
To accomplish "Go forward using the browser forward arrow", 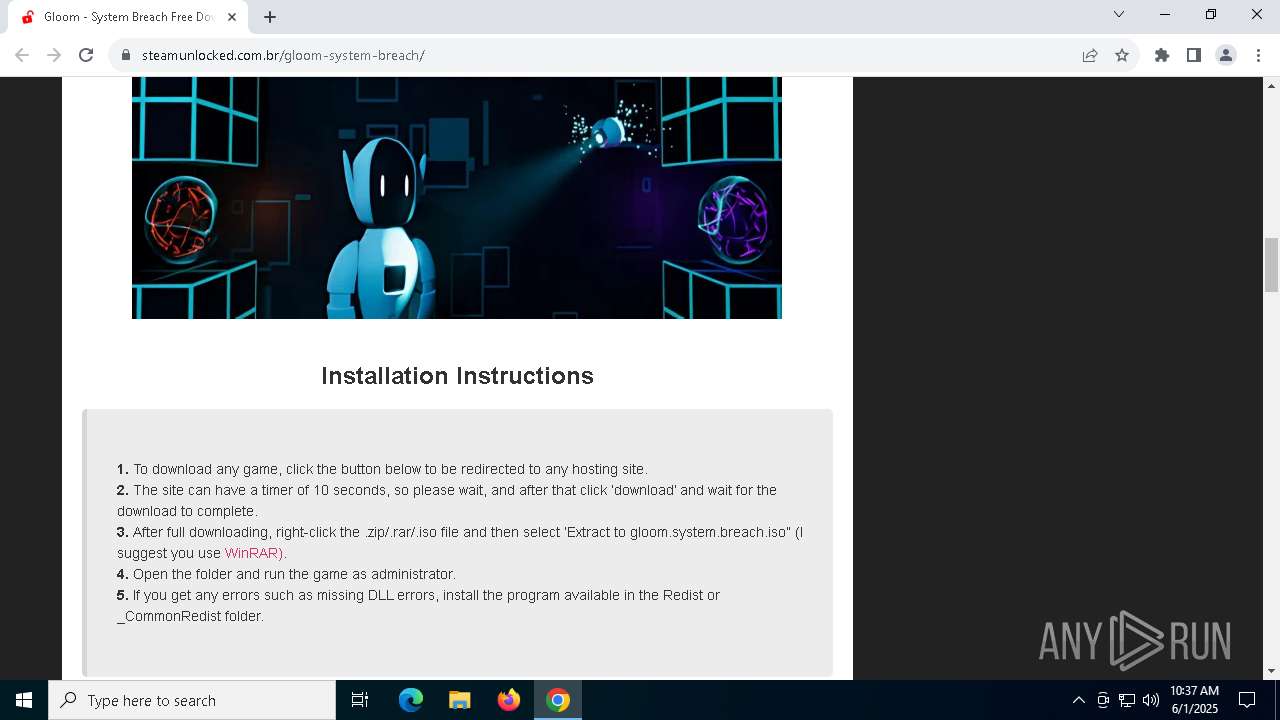I will [x=54, y=55].
